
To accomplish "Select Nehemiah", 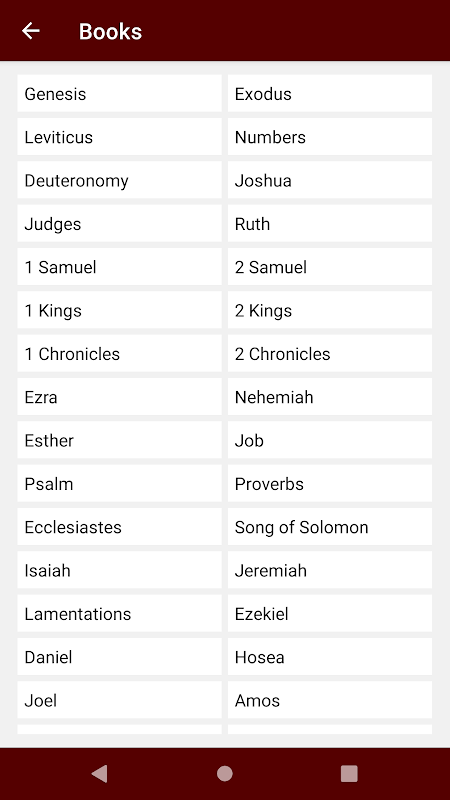I will tap(330, 397).
